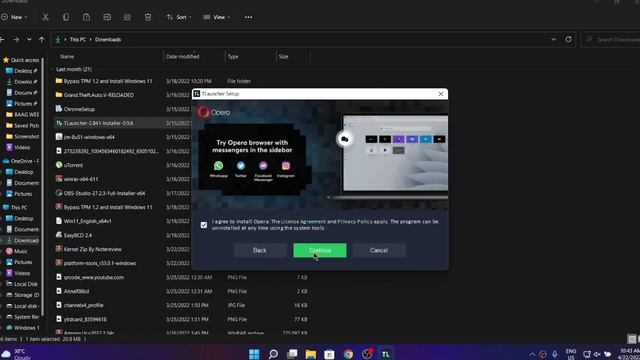Click the Cut scissors icon in Explorer toolbar
640x360 pixels.
(x=45, y=17)
